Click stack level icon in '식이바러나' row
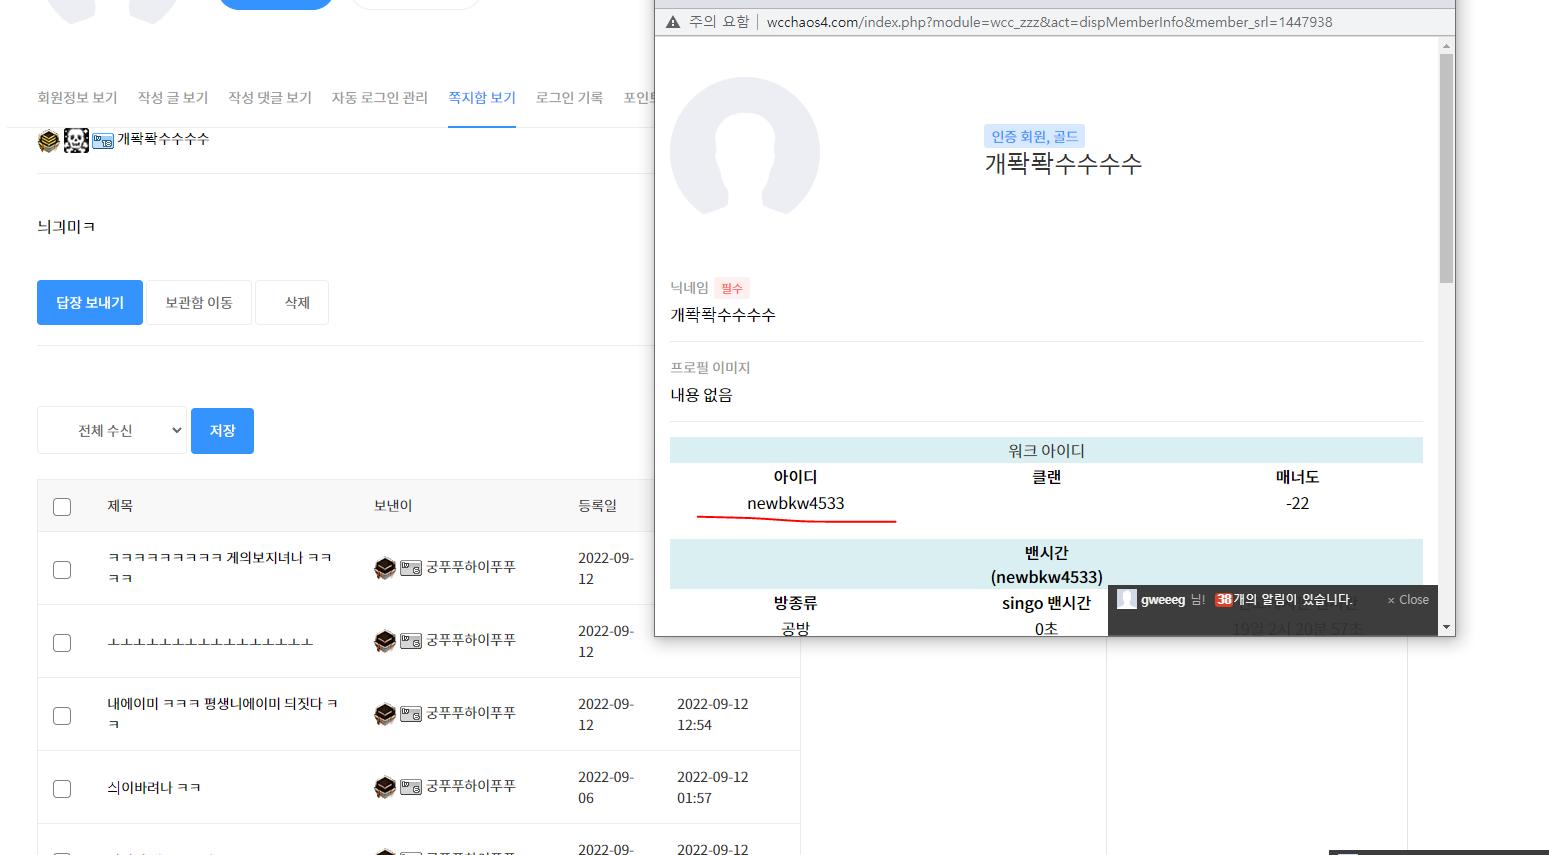This screenshot has width=1549, height=855. (x=385, y=787)
